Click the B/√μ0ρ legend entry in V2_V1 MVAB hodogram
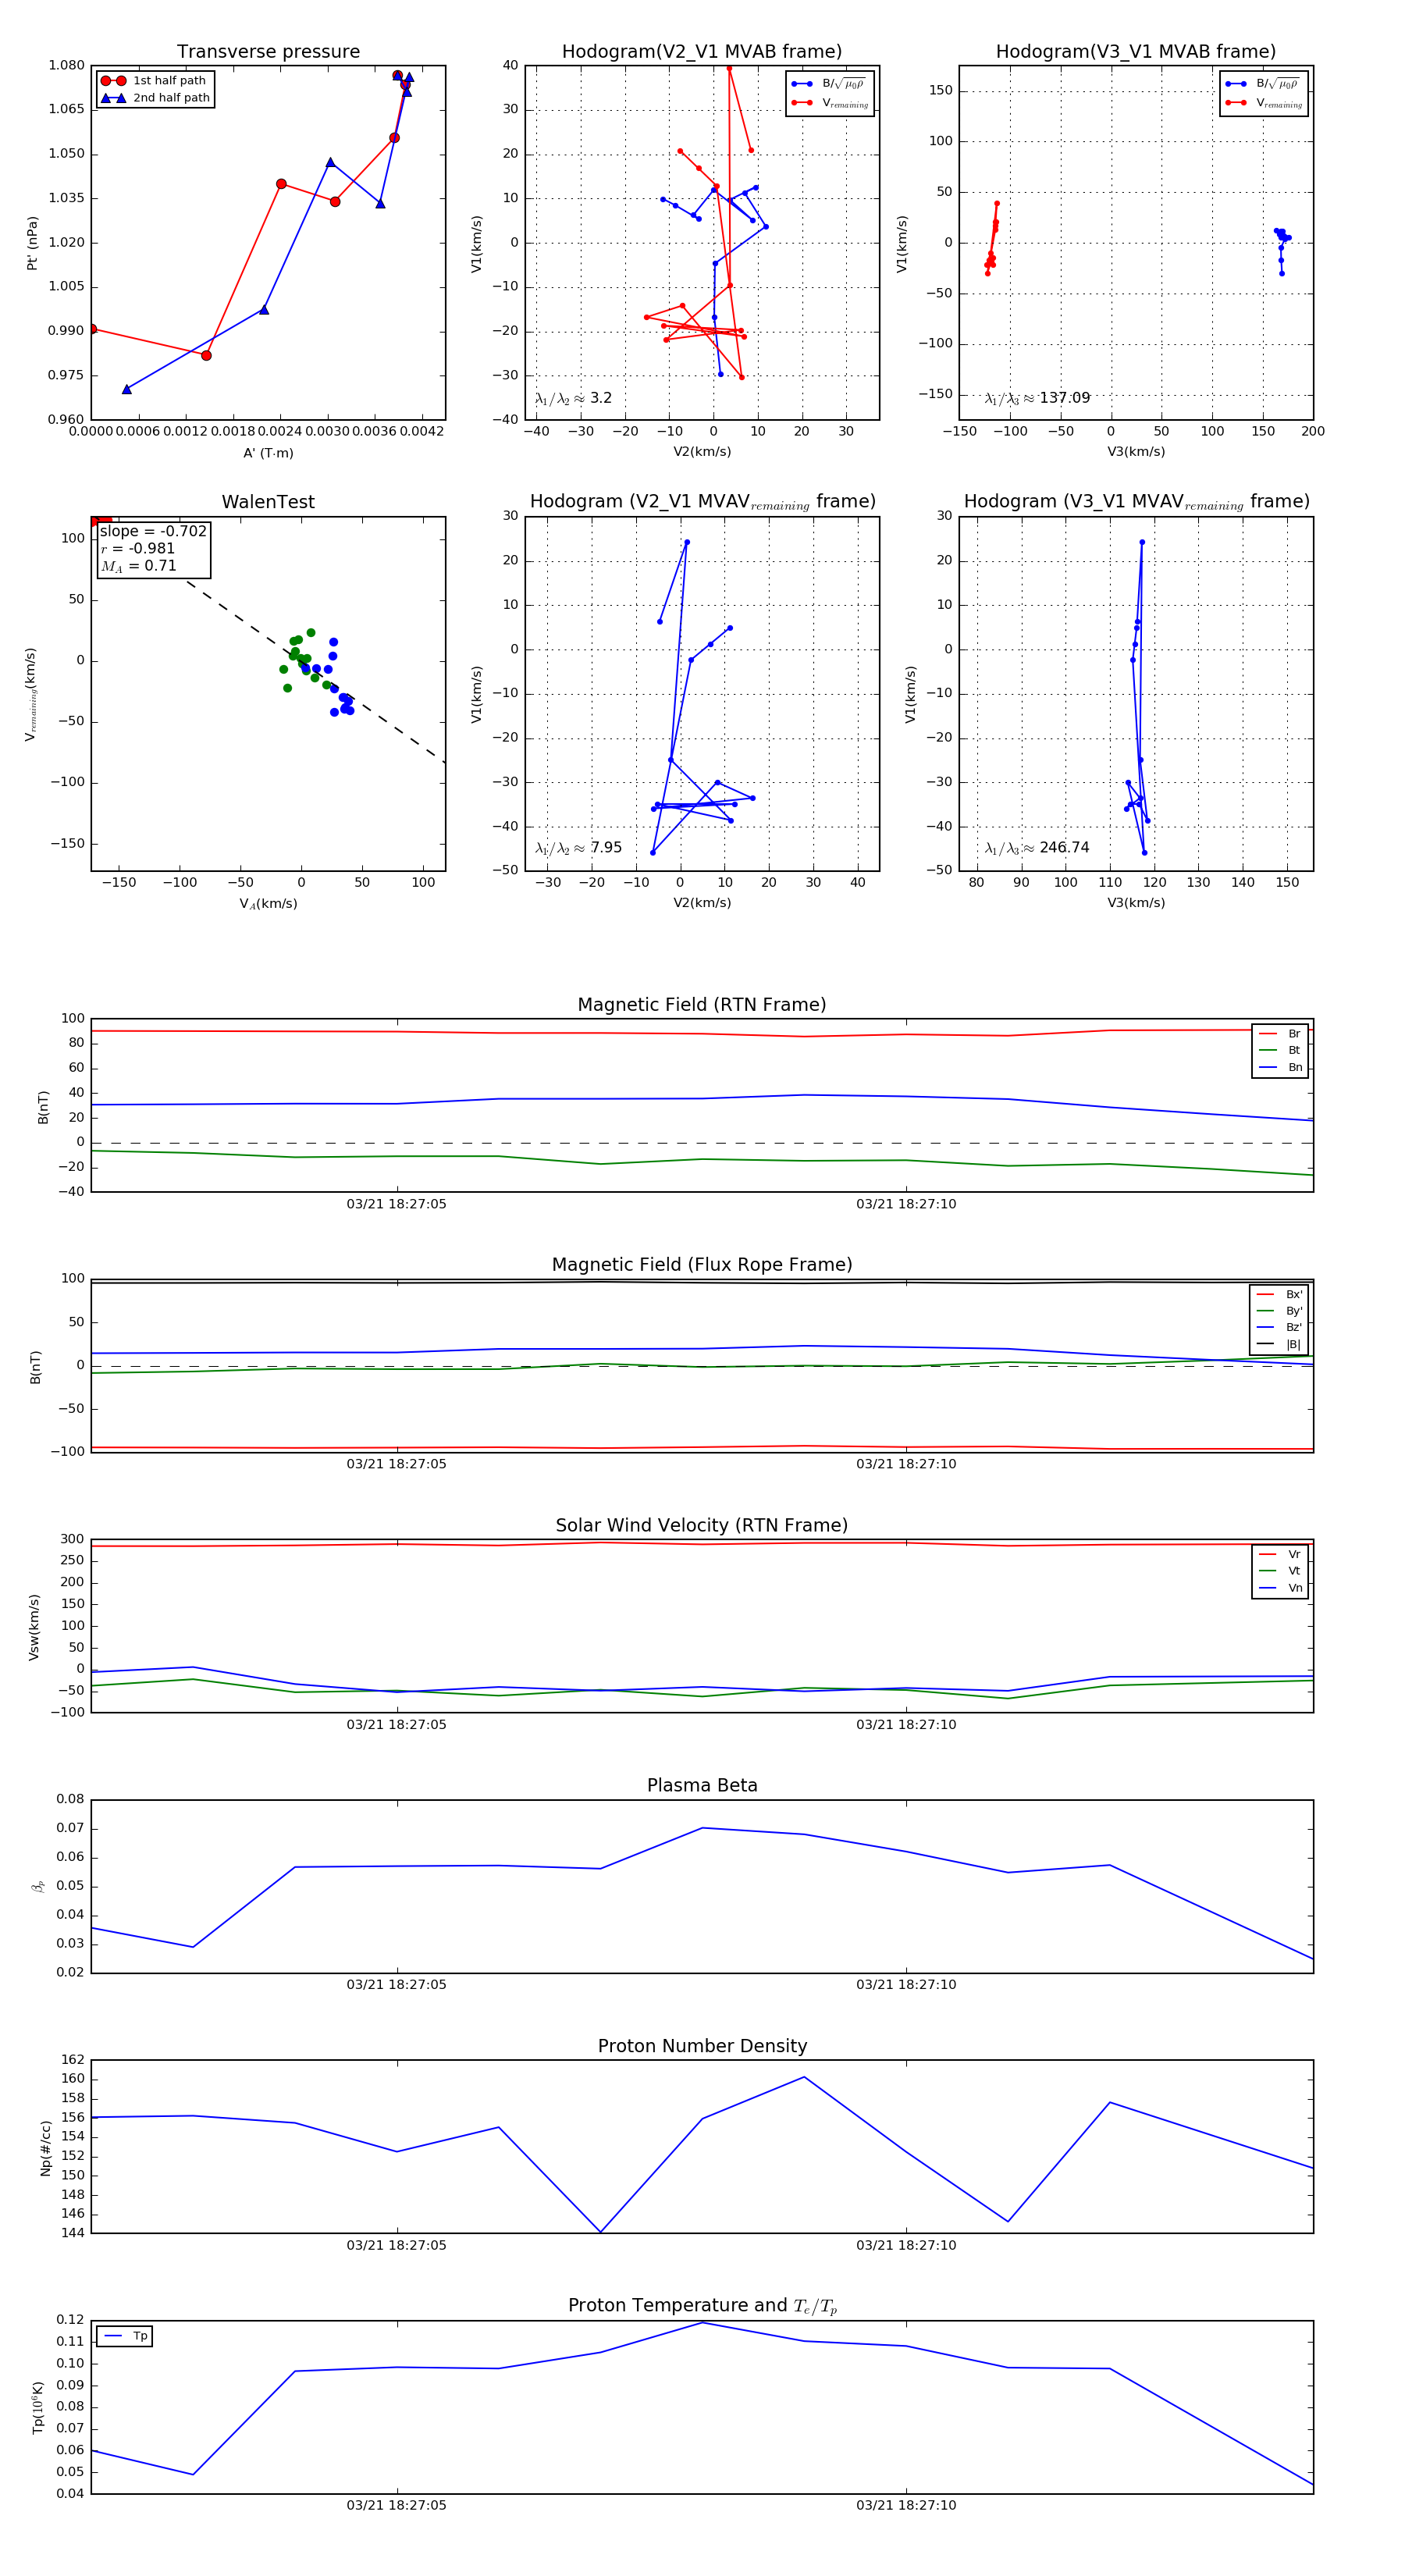The width and height of the screenshot is (1405, 2576). click(x=829, y=84)
